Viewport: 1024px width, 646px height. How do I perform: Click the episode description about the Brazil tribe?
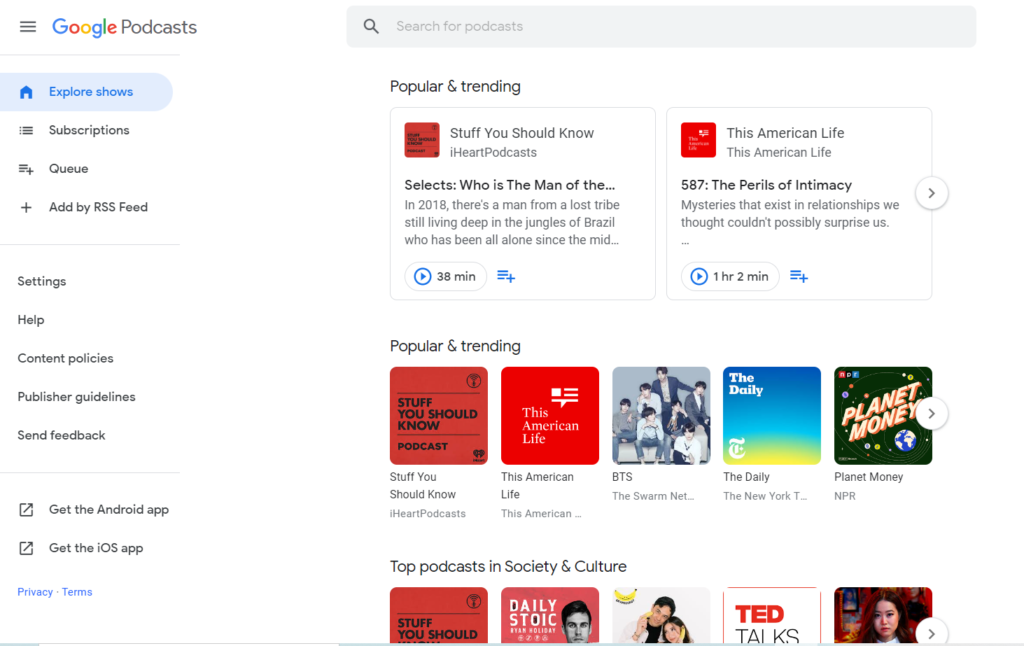point(512,223)
